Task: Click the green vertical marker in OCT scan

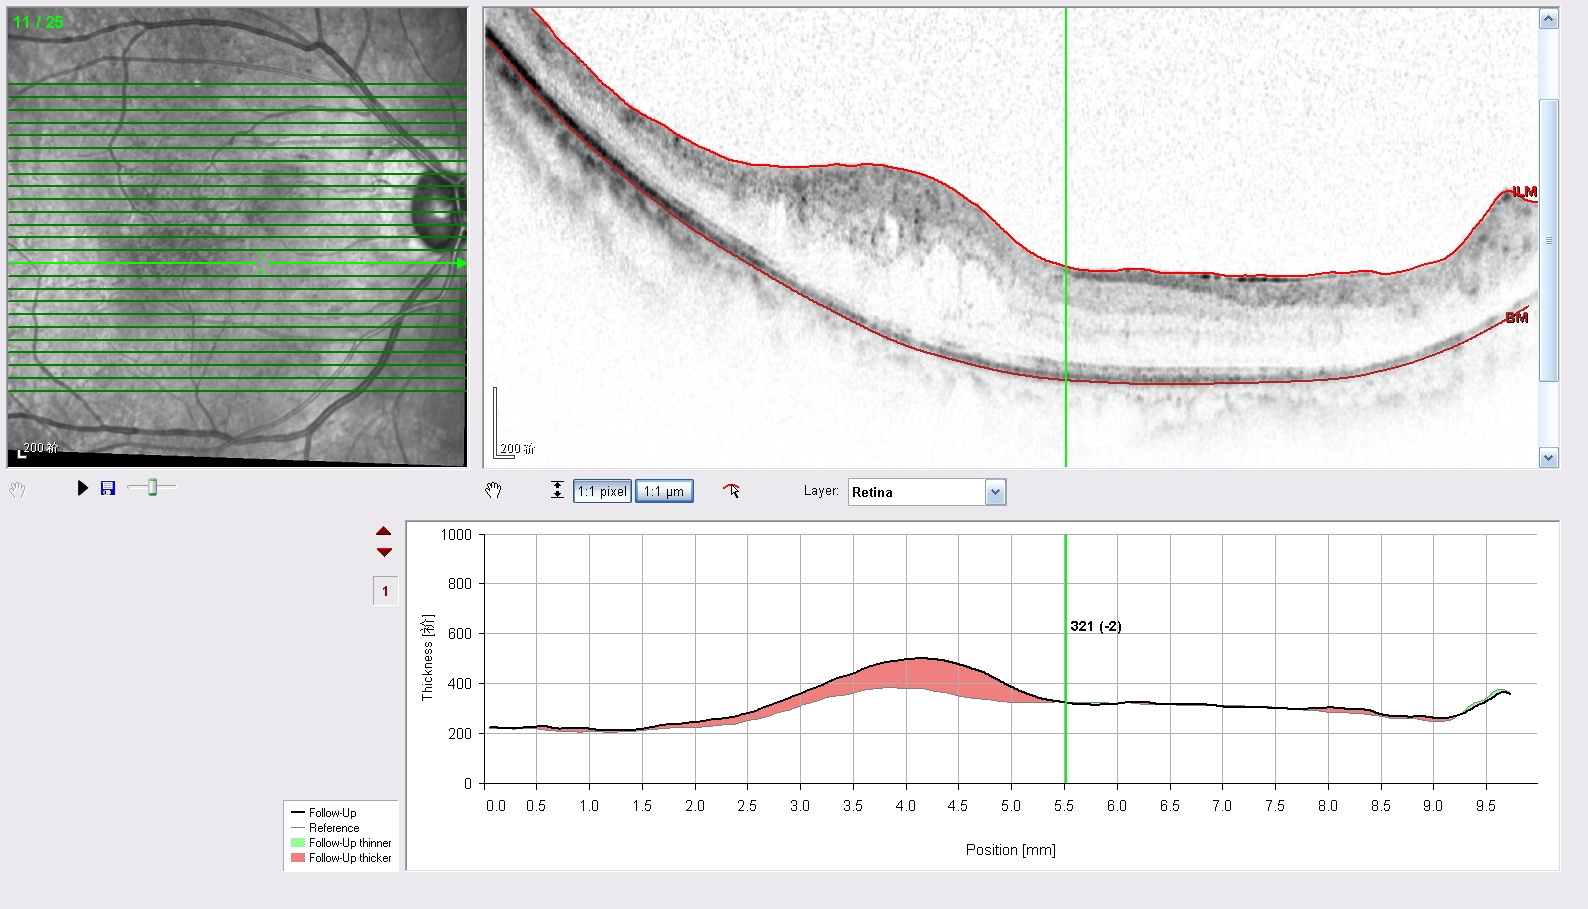Action: pos(1066,238)
